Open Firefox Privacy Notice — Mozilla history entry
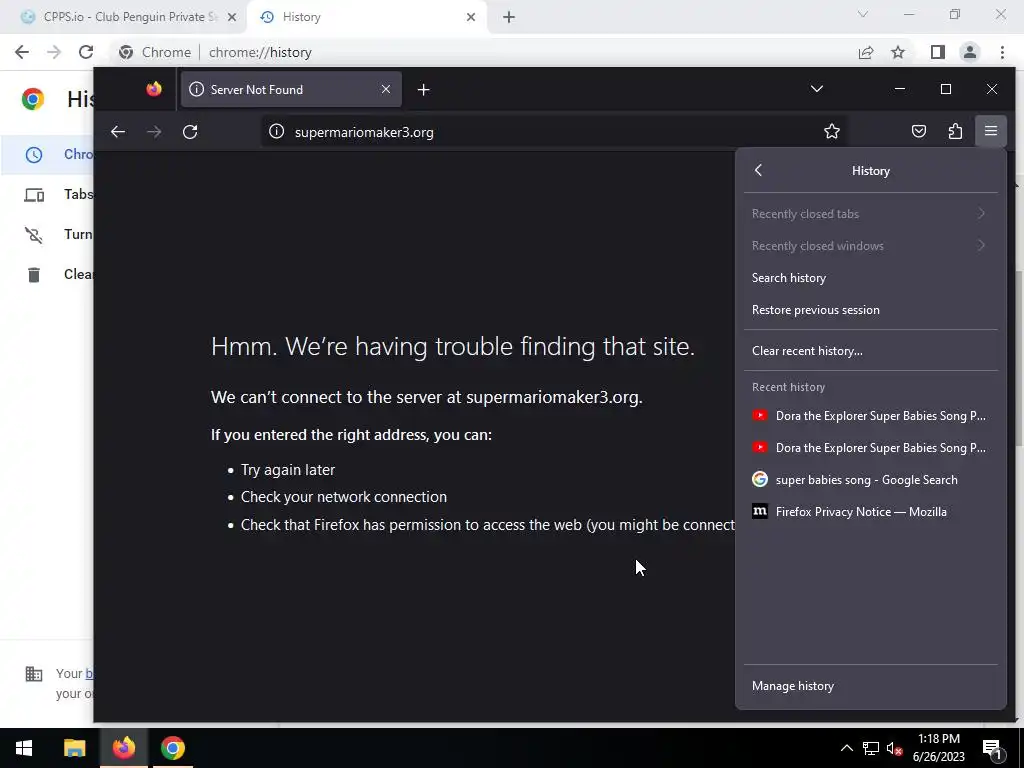 tap(871, 511)
